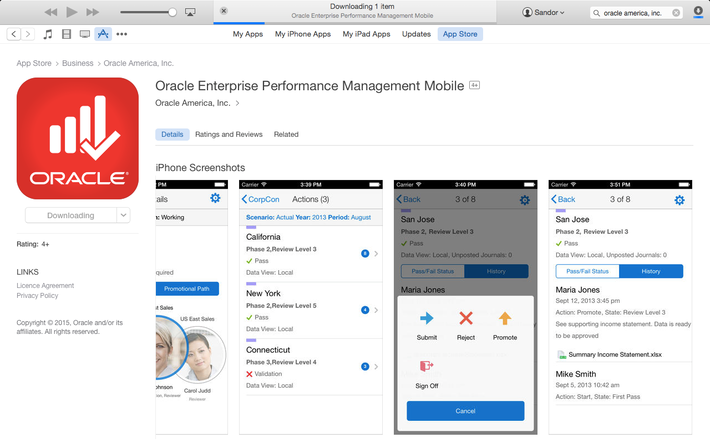Switch to the Movies library icon
This screenshot has height=443, width=710.
coord(66,34)
